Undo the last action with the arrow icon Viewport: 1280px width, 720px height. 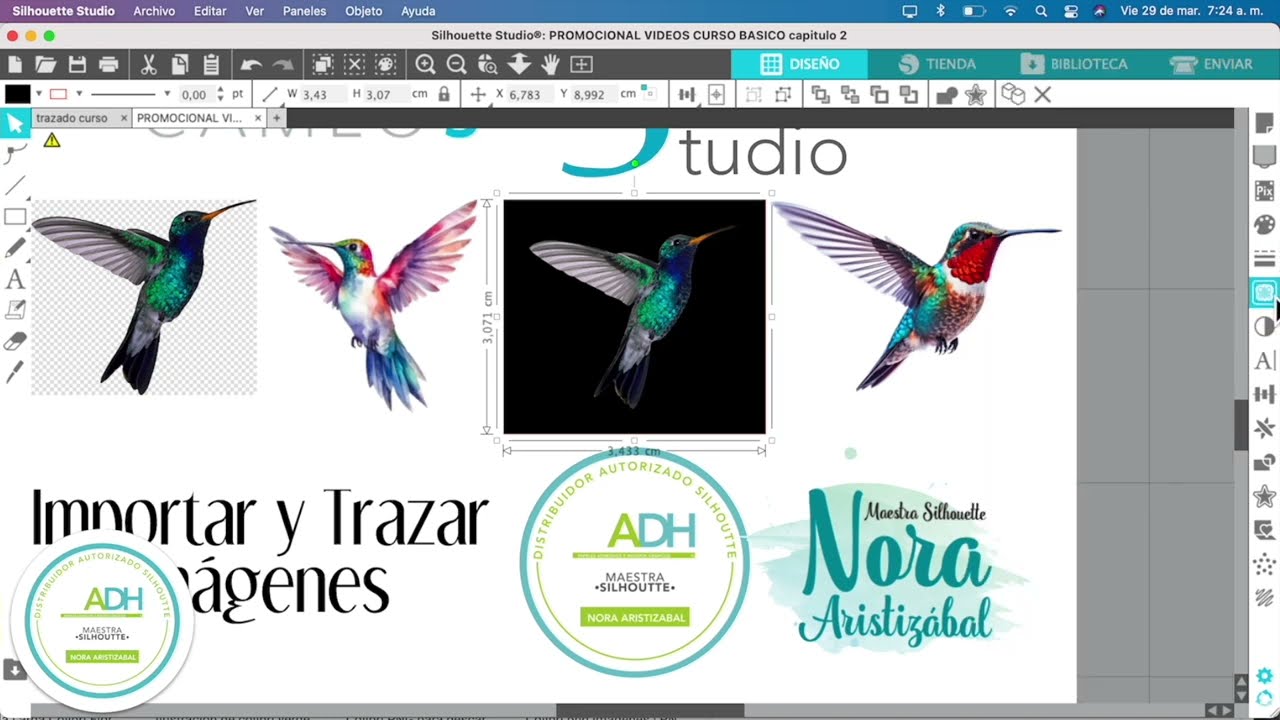(x=251, y=65)
